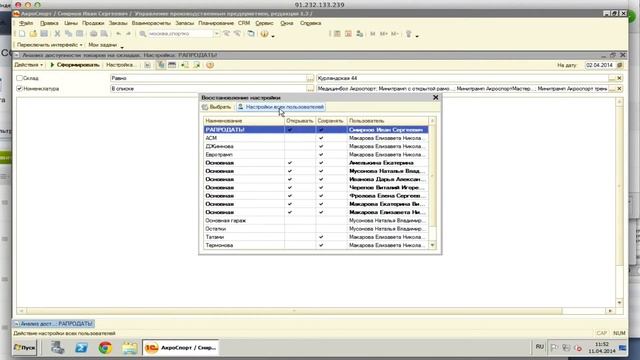Toggle the header panel icon in report toolbar
Screen dimensions: 640x360
coord(172,65)
